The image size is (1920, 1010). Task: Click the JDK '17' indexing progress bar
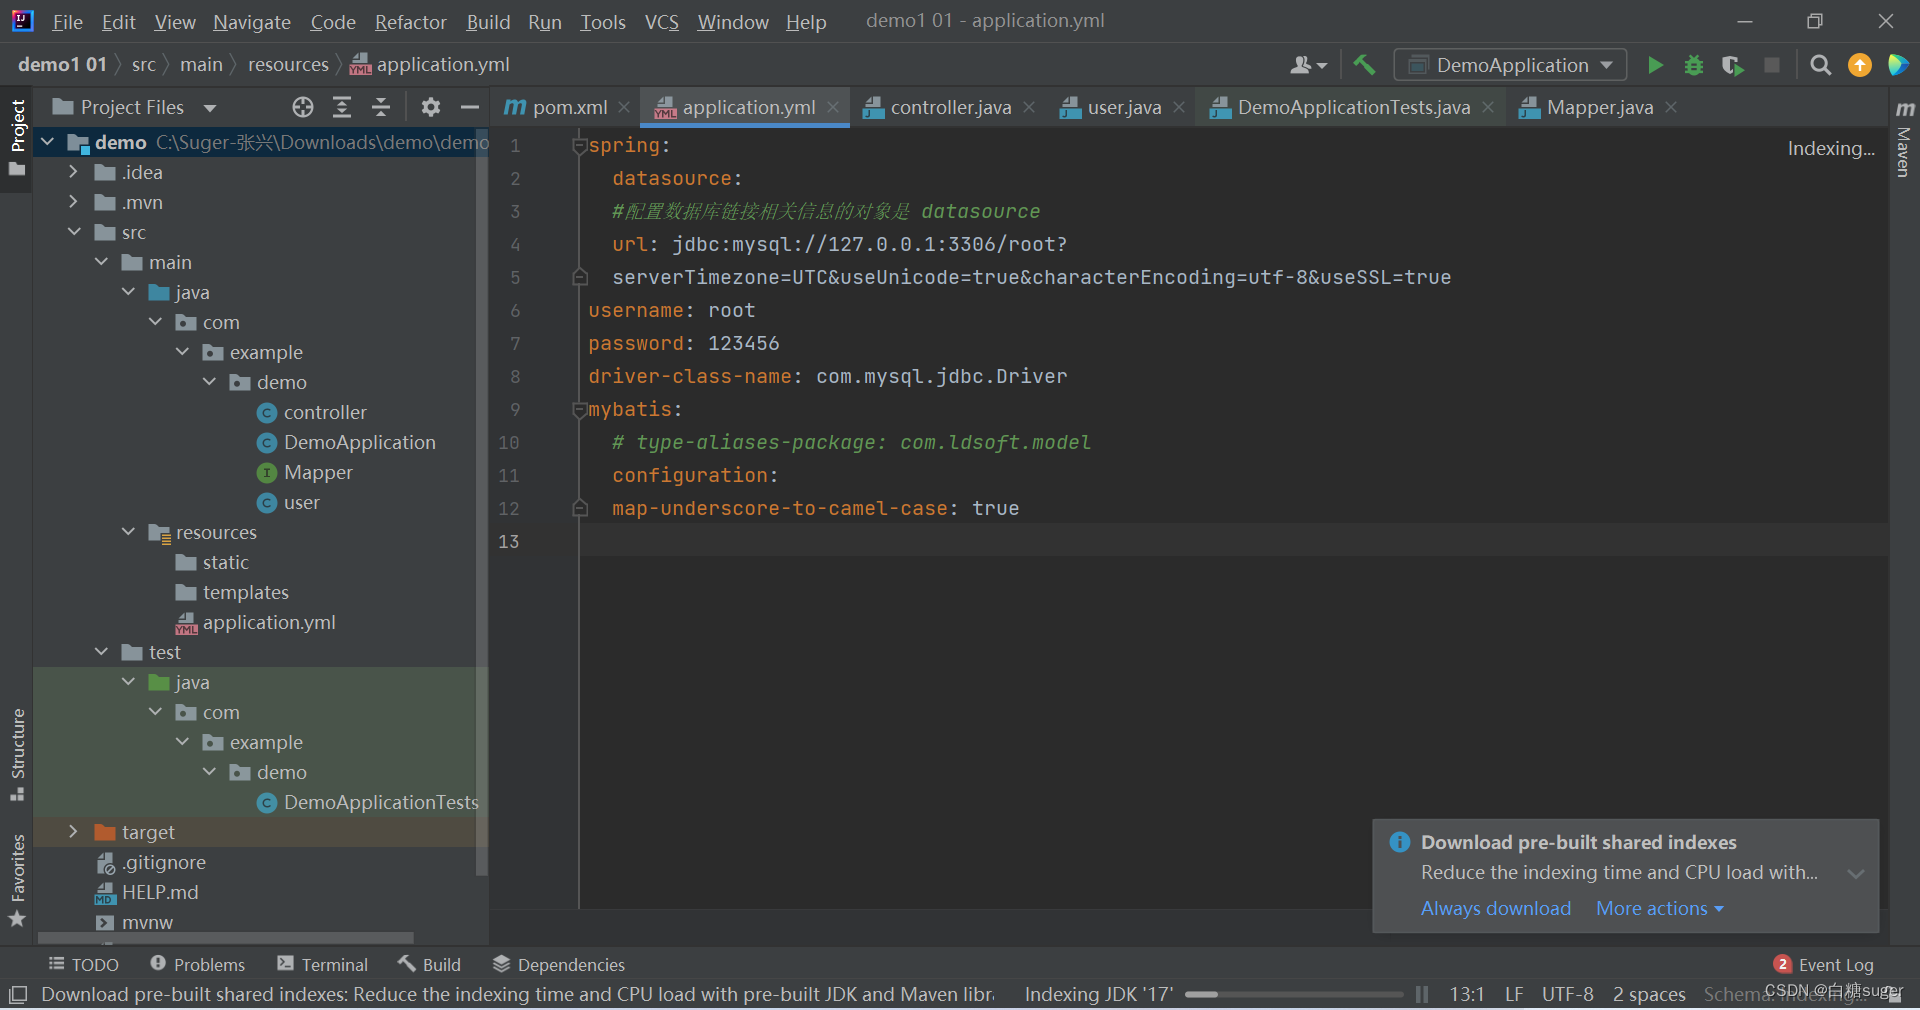1295,993
